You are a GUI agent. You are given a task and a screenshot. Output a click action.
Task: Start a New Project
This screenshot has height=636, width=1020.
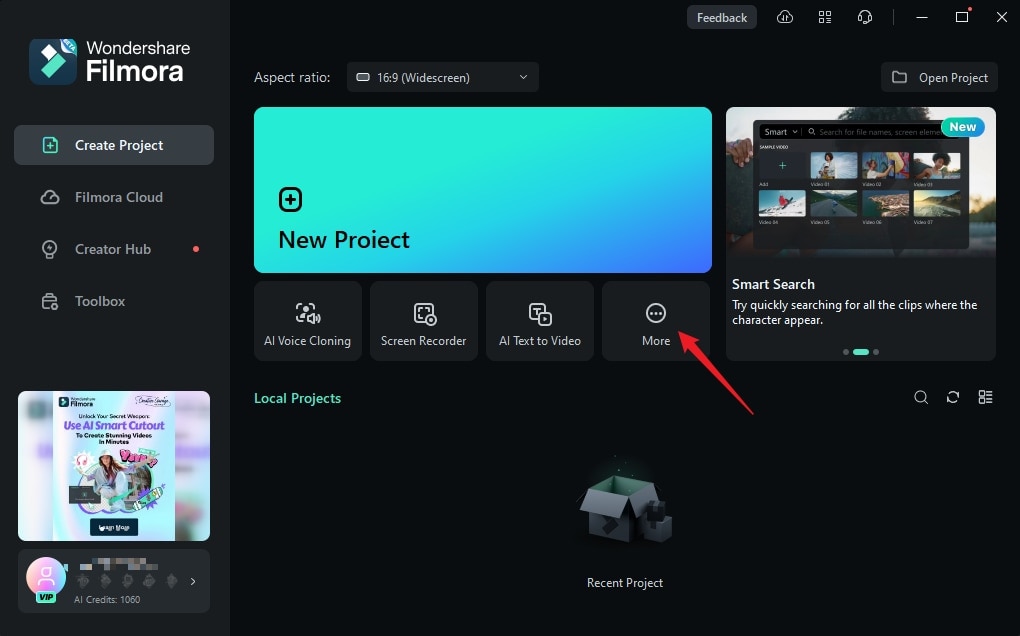click(x=483, y=190)
